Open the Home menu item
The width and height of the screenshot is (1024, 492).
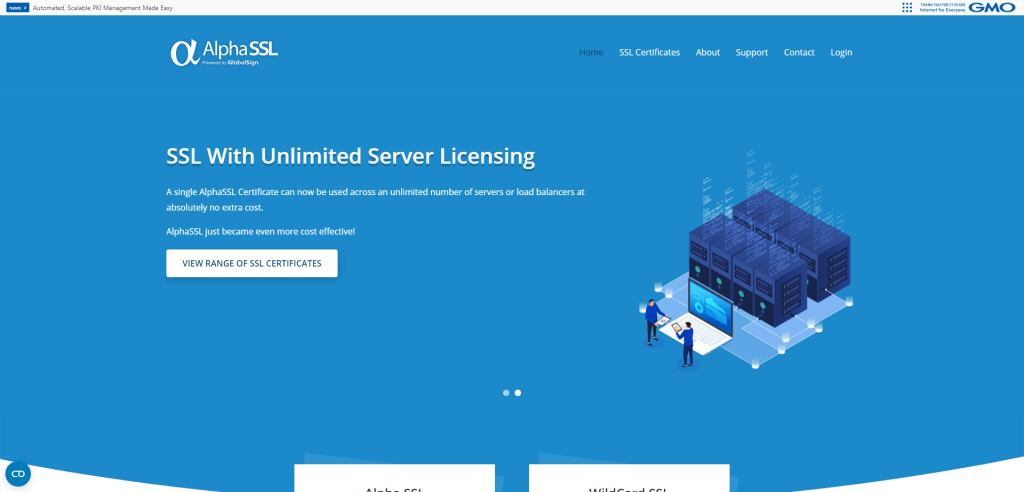coord(591,52)
